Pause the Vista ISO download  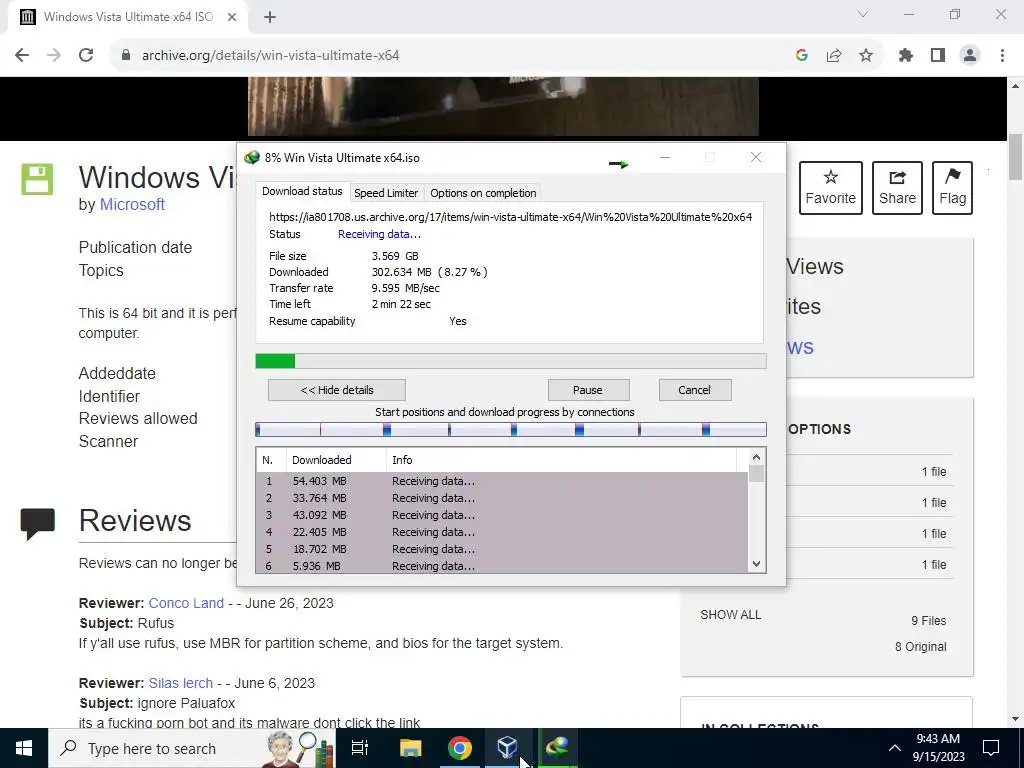[588, 390]
